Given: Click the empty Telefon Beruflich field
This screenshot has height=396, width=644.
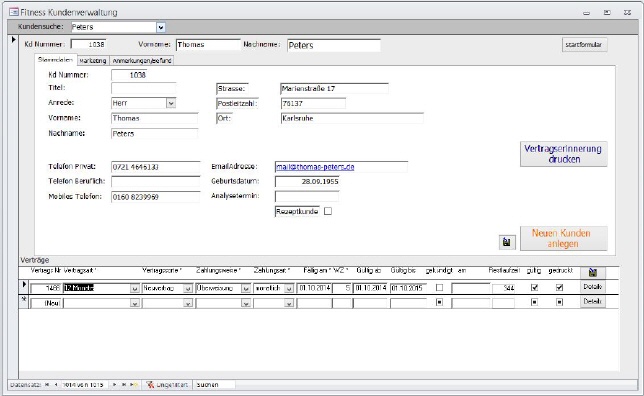Looking at the screenshot, I should pos(155,181).
